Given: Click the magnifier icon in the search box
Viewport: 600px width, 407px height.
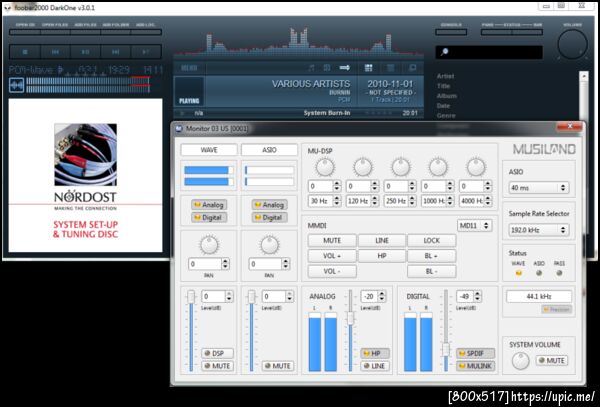Looking at the screenshot, I should 444,52.
